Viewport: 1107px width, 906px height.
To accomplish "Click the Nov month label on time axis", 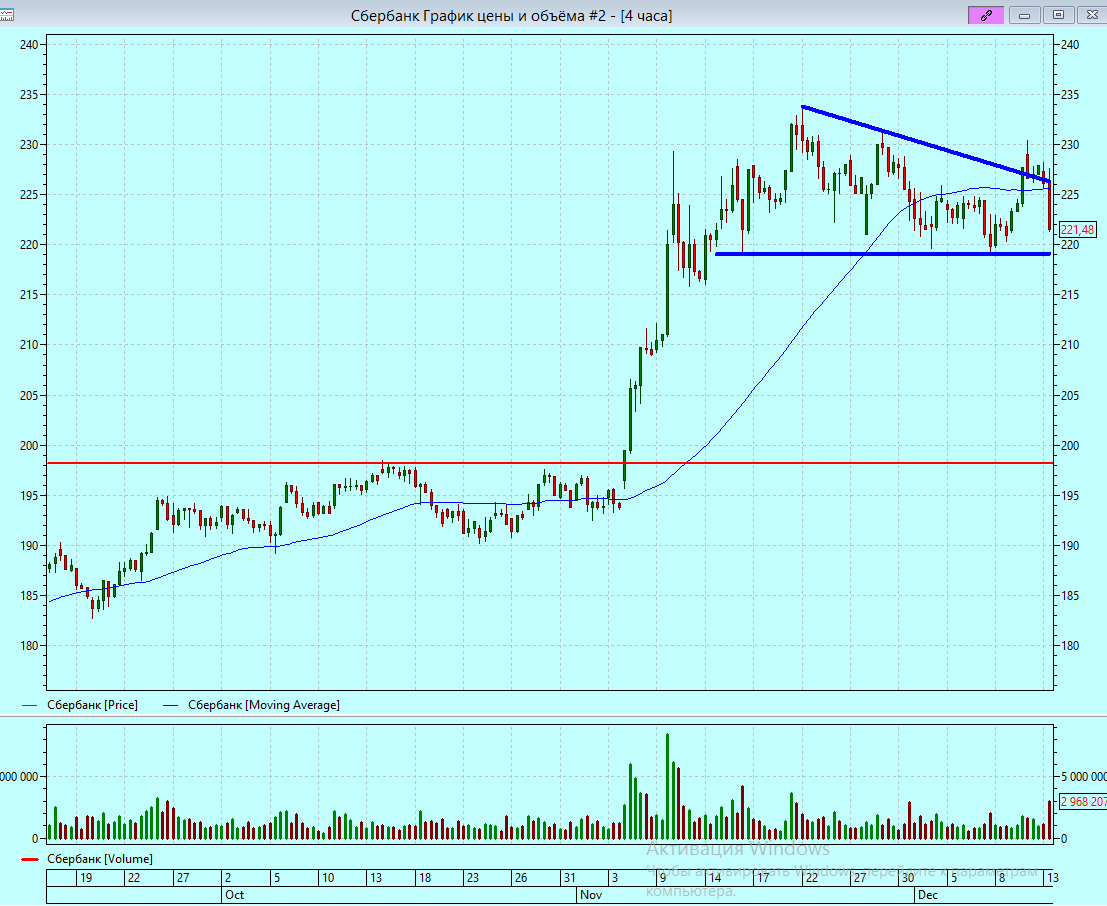I will [591, 895].
